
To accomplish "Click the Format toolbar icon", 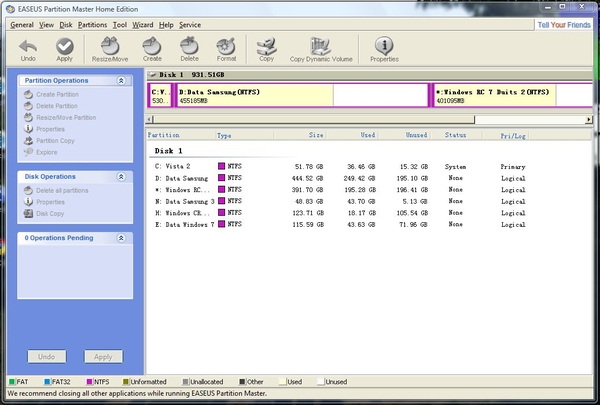I will pos(227,46).
